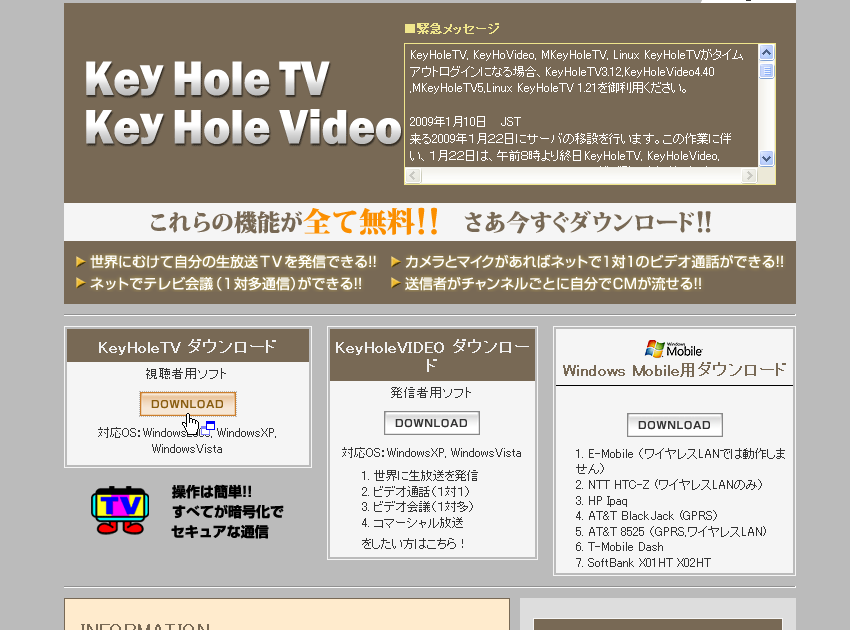Click the 全て無料!! download banner
The width and height of the screenshot is (850, 630).
click(x=430, y=222)
